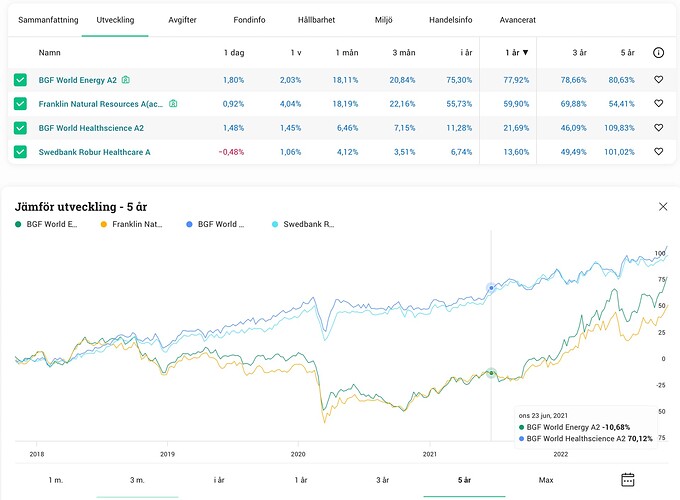Screen dimensions: 680x500
Task: Sort table by Namn column
Action: [49, 52]
